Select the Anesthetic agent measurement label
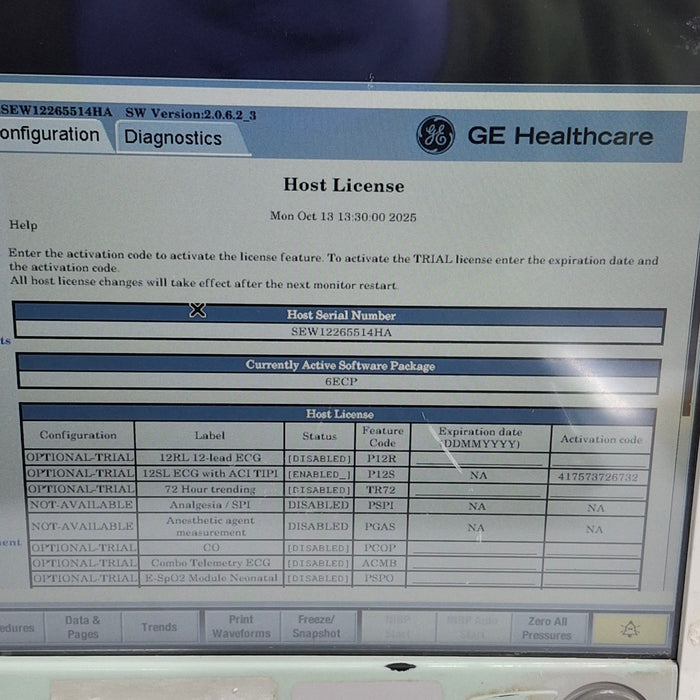Viewport: 700px width, 700px height. [210, 526]
